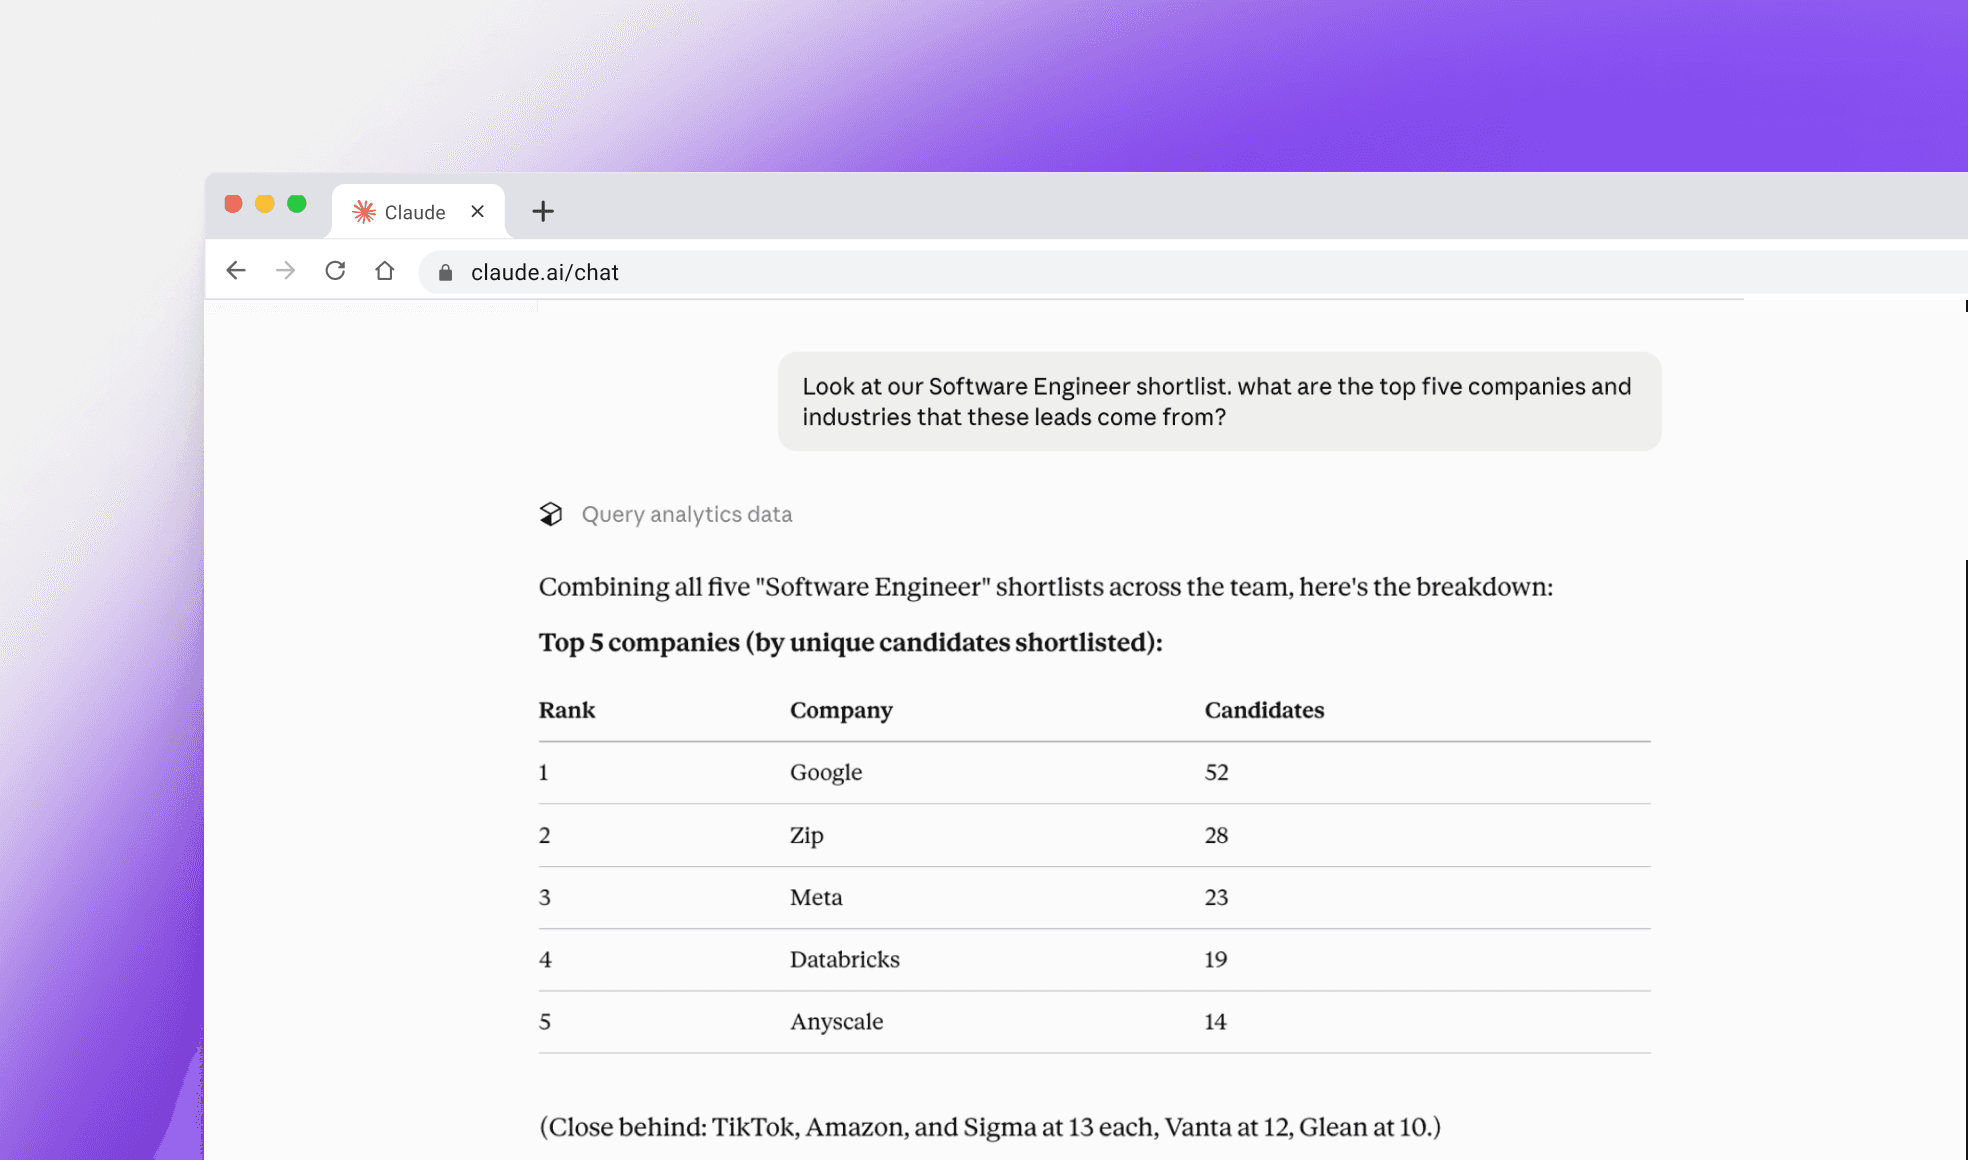
Task: Click the Anyscale company cell
Action: point(837,1021)
